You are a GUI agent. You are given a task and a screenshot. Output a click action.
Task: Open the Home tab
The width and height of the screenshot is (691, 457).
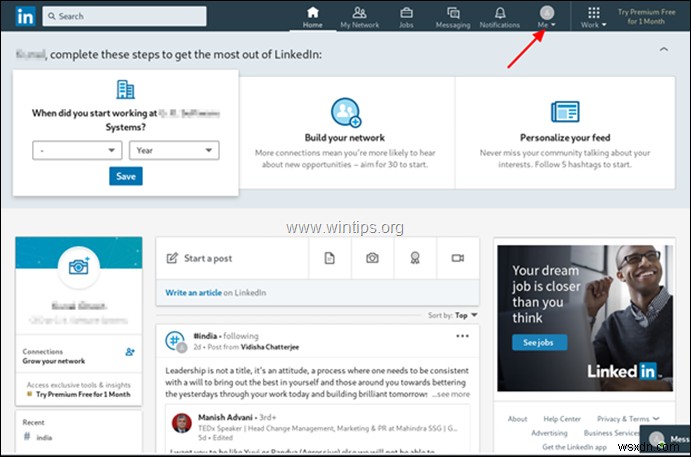tap(312, 17)
